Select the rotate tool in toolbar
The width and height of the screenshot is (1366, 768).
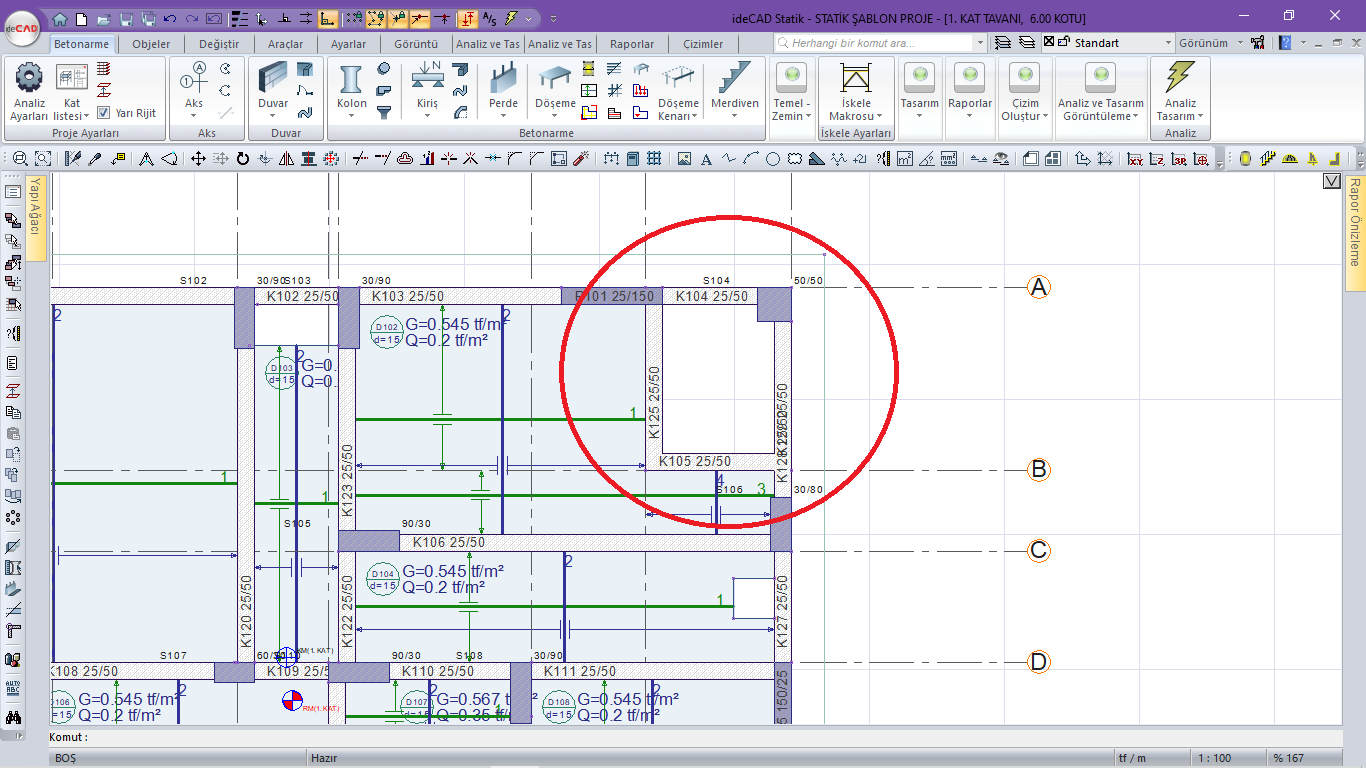pos(242,158)
